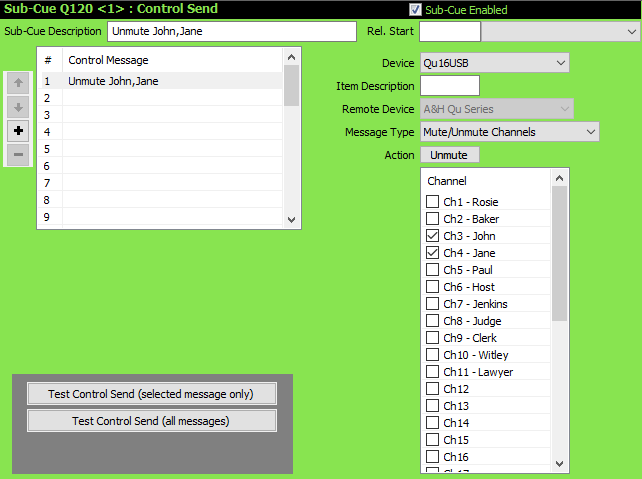This screenshot has height=479, width=642.
Task: Check Ch6 - Host channel
Action: [x=432, y=287]
